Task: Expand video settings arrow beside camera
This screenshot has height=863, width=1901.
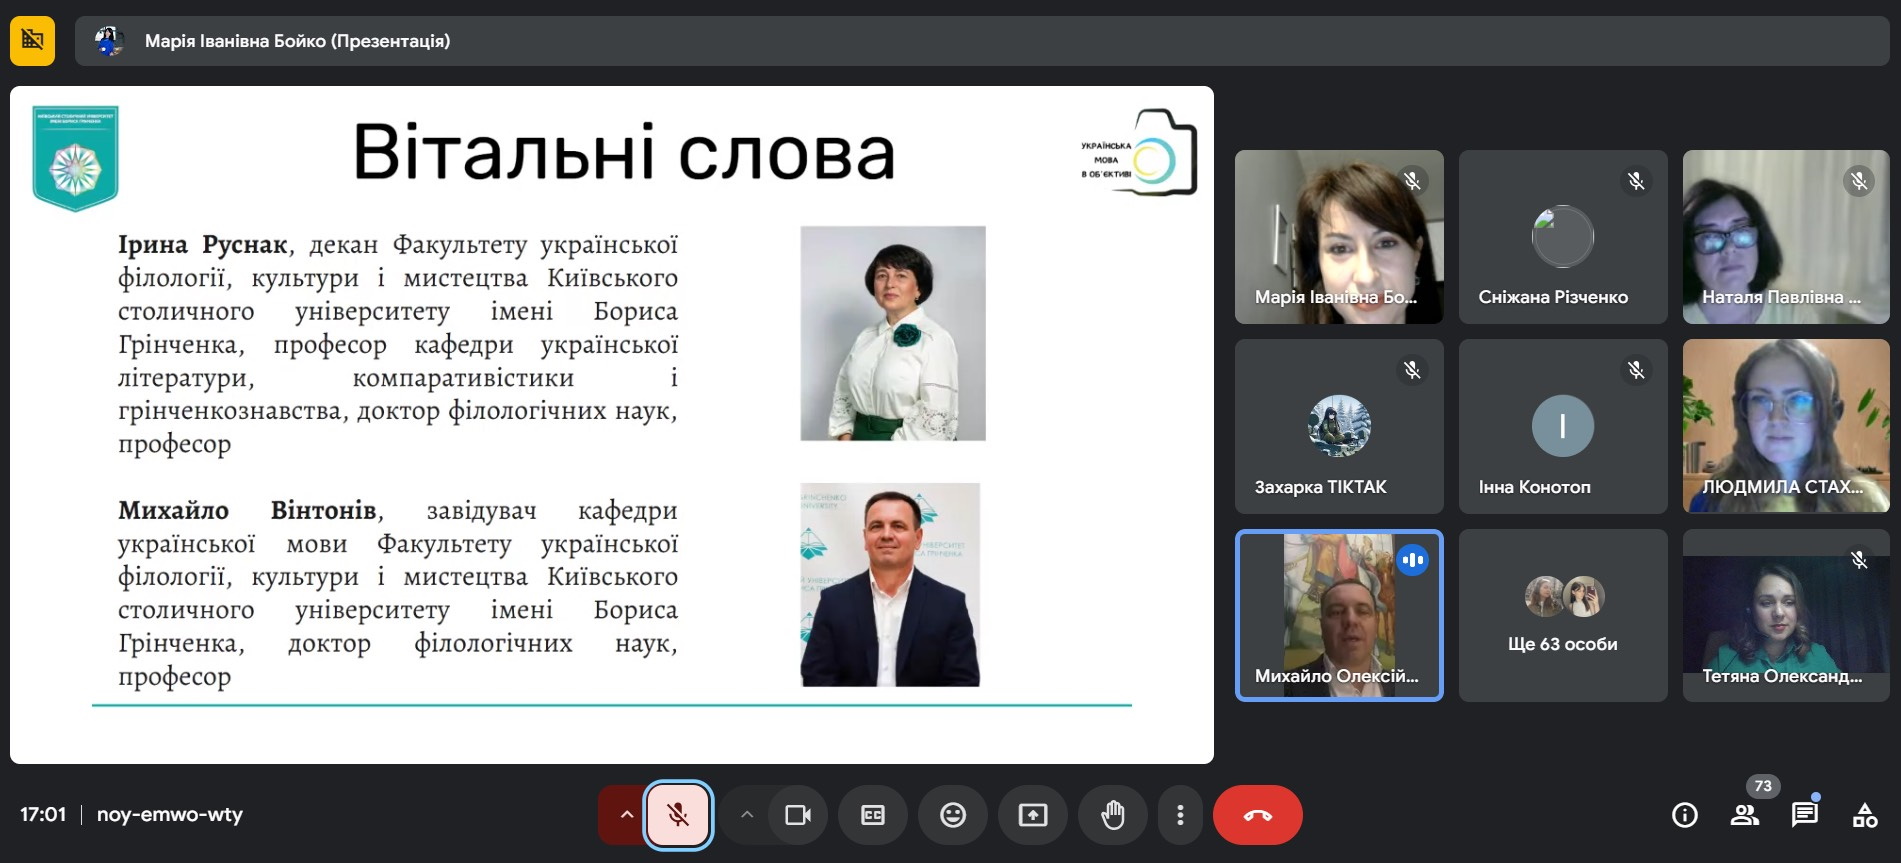Action: coord(746,815)
